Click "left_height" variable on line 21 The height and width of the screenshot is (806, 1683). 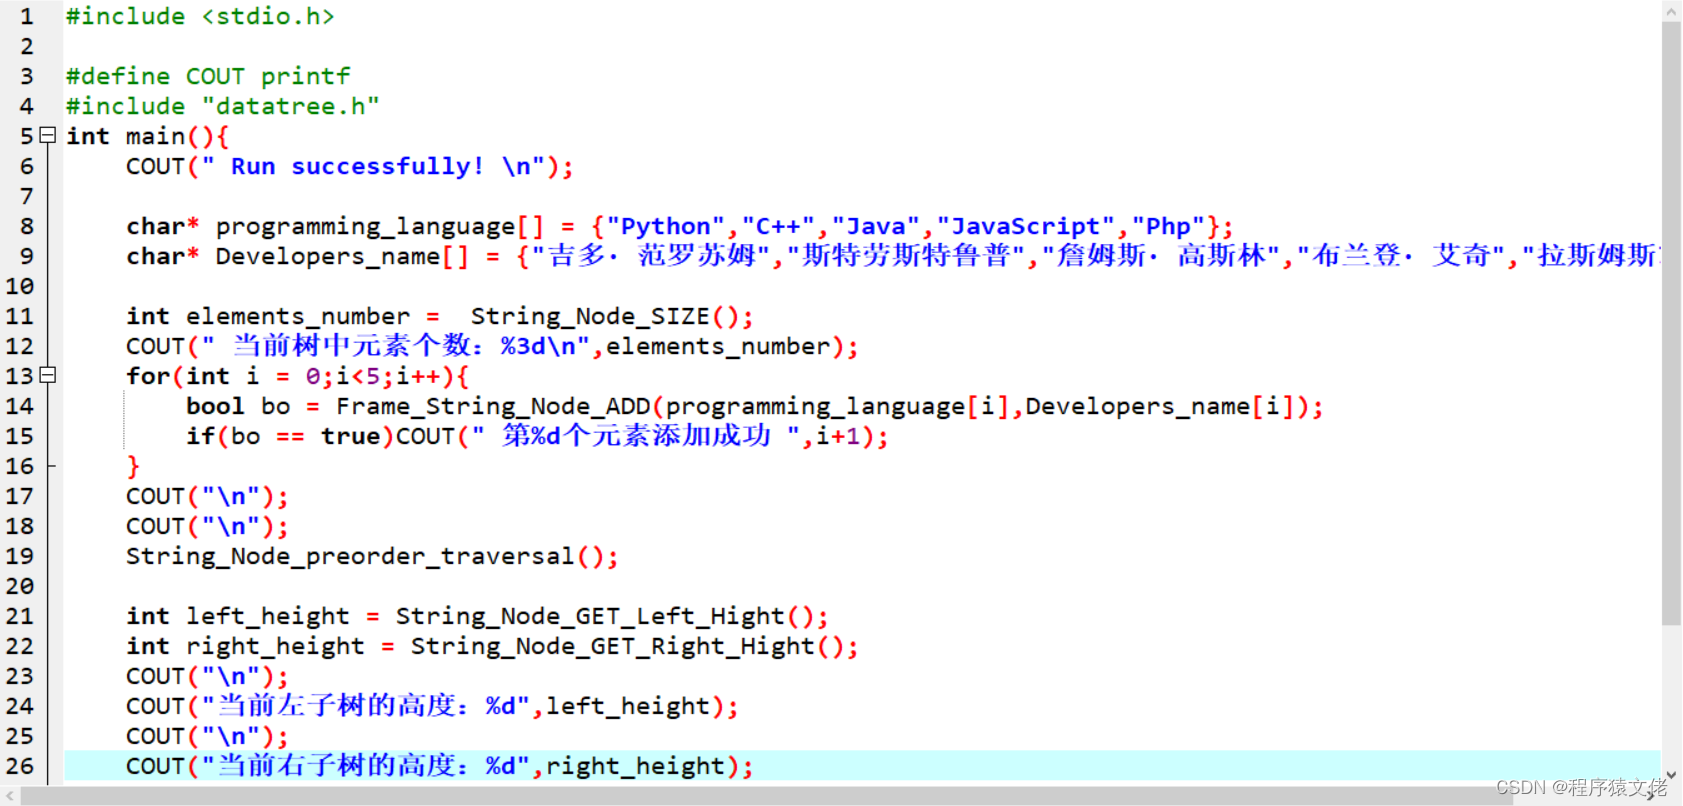[268, 617]
